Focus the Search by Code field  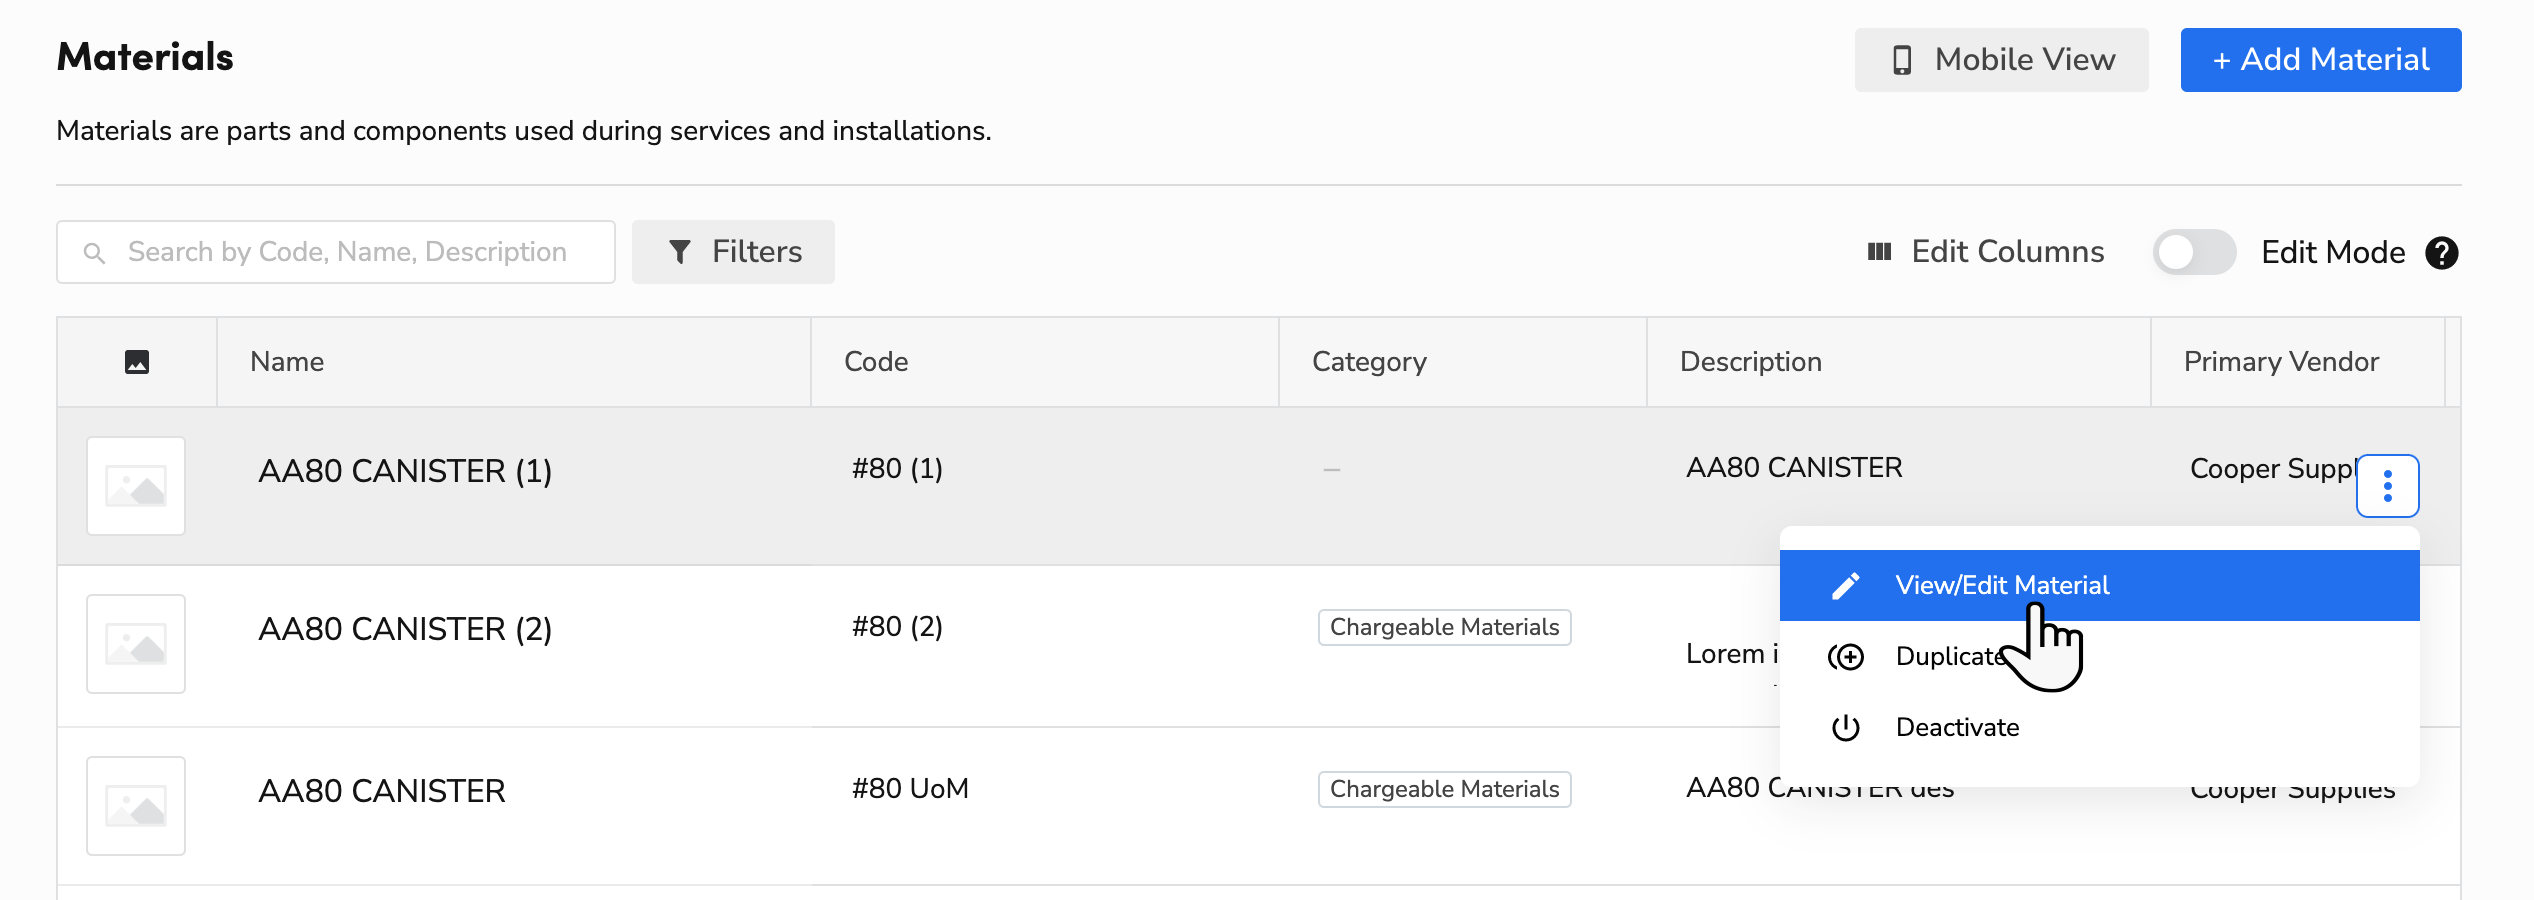346,252
